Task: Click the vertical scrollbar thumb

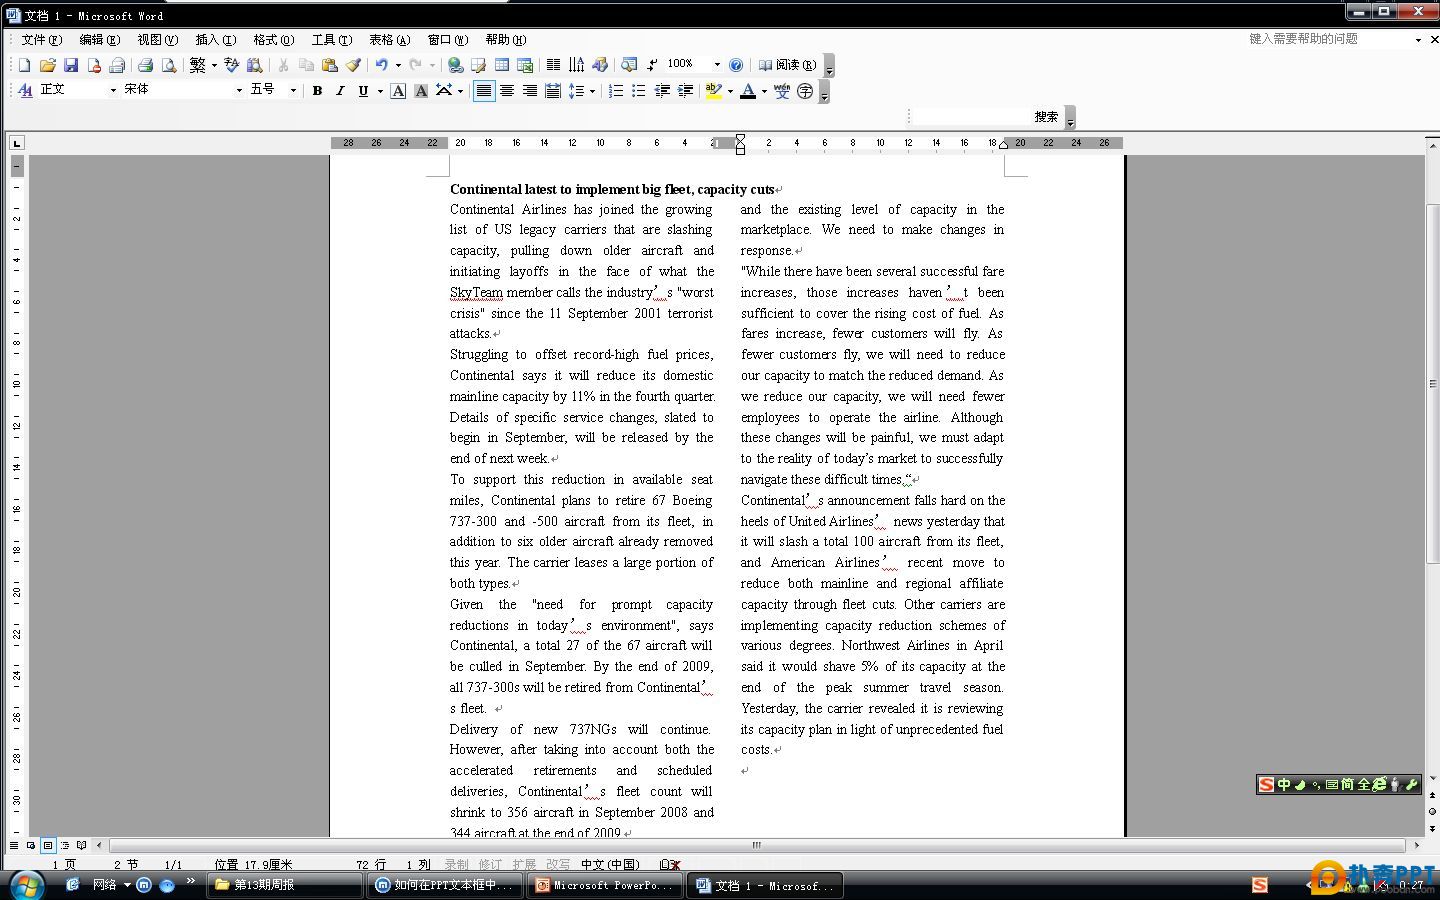Action: [x=1432, y=385]
